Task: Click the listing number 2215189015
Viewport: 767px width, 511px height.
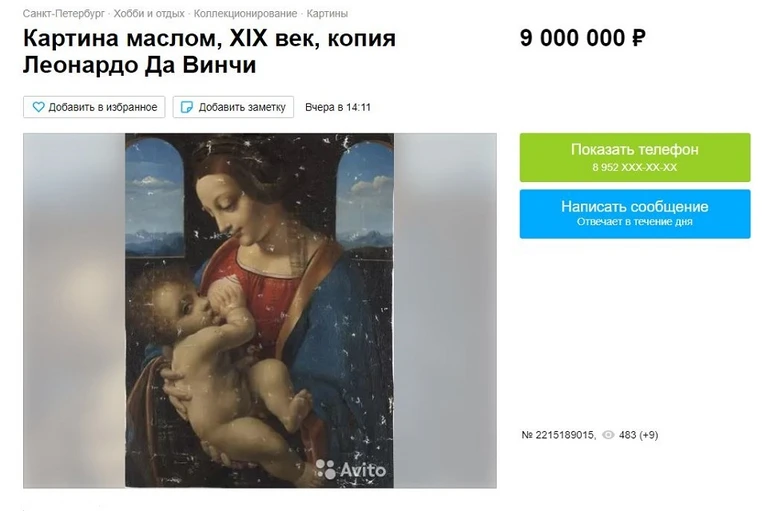Action: point(559,435)
